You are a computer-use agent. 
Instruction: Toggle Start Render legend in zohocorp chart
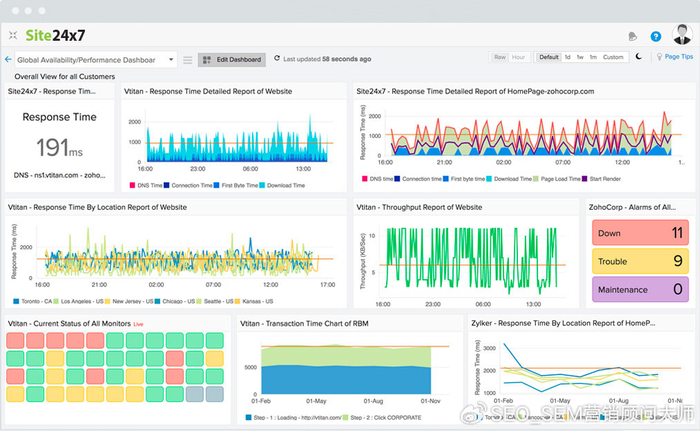[601, 179]
